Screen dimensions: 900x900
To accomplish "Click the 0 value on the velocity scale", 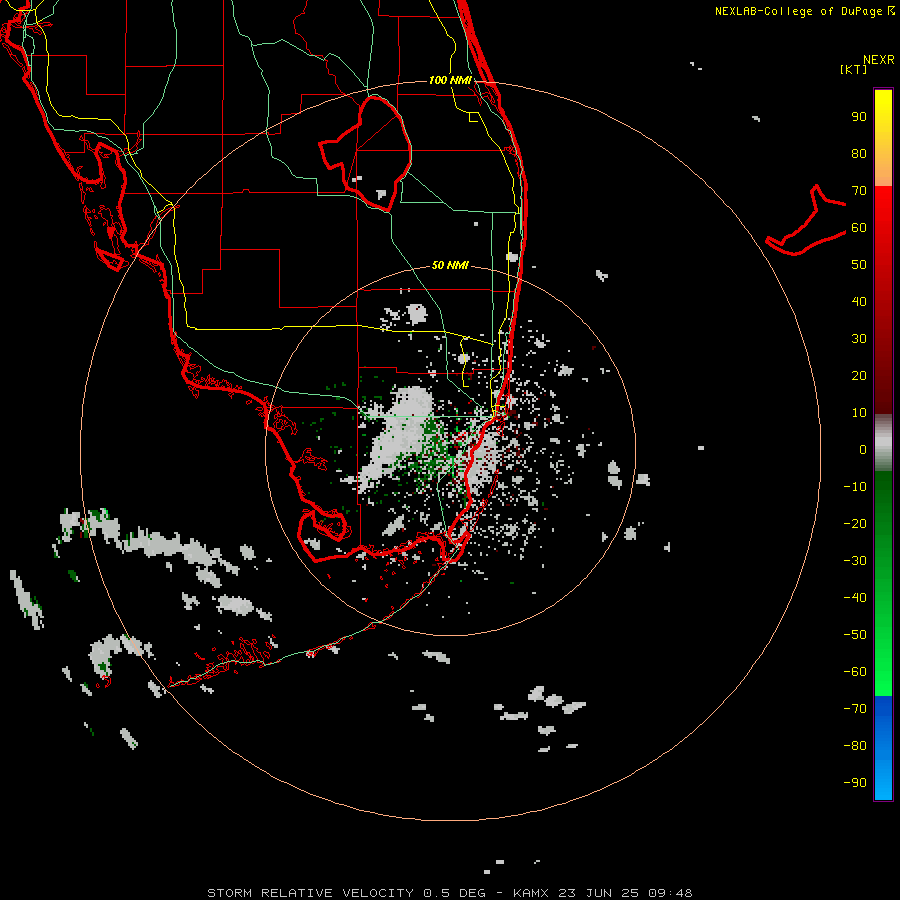I will (x=863, y=449).
